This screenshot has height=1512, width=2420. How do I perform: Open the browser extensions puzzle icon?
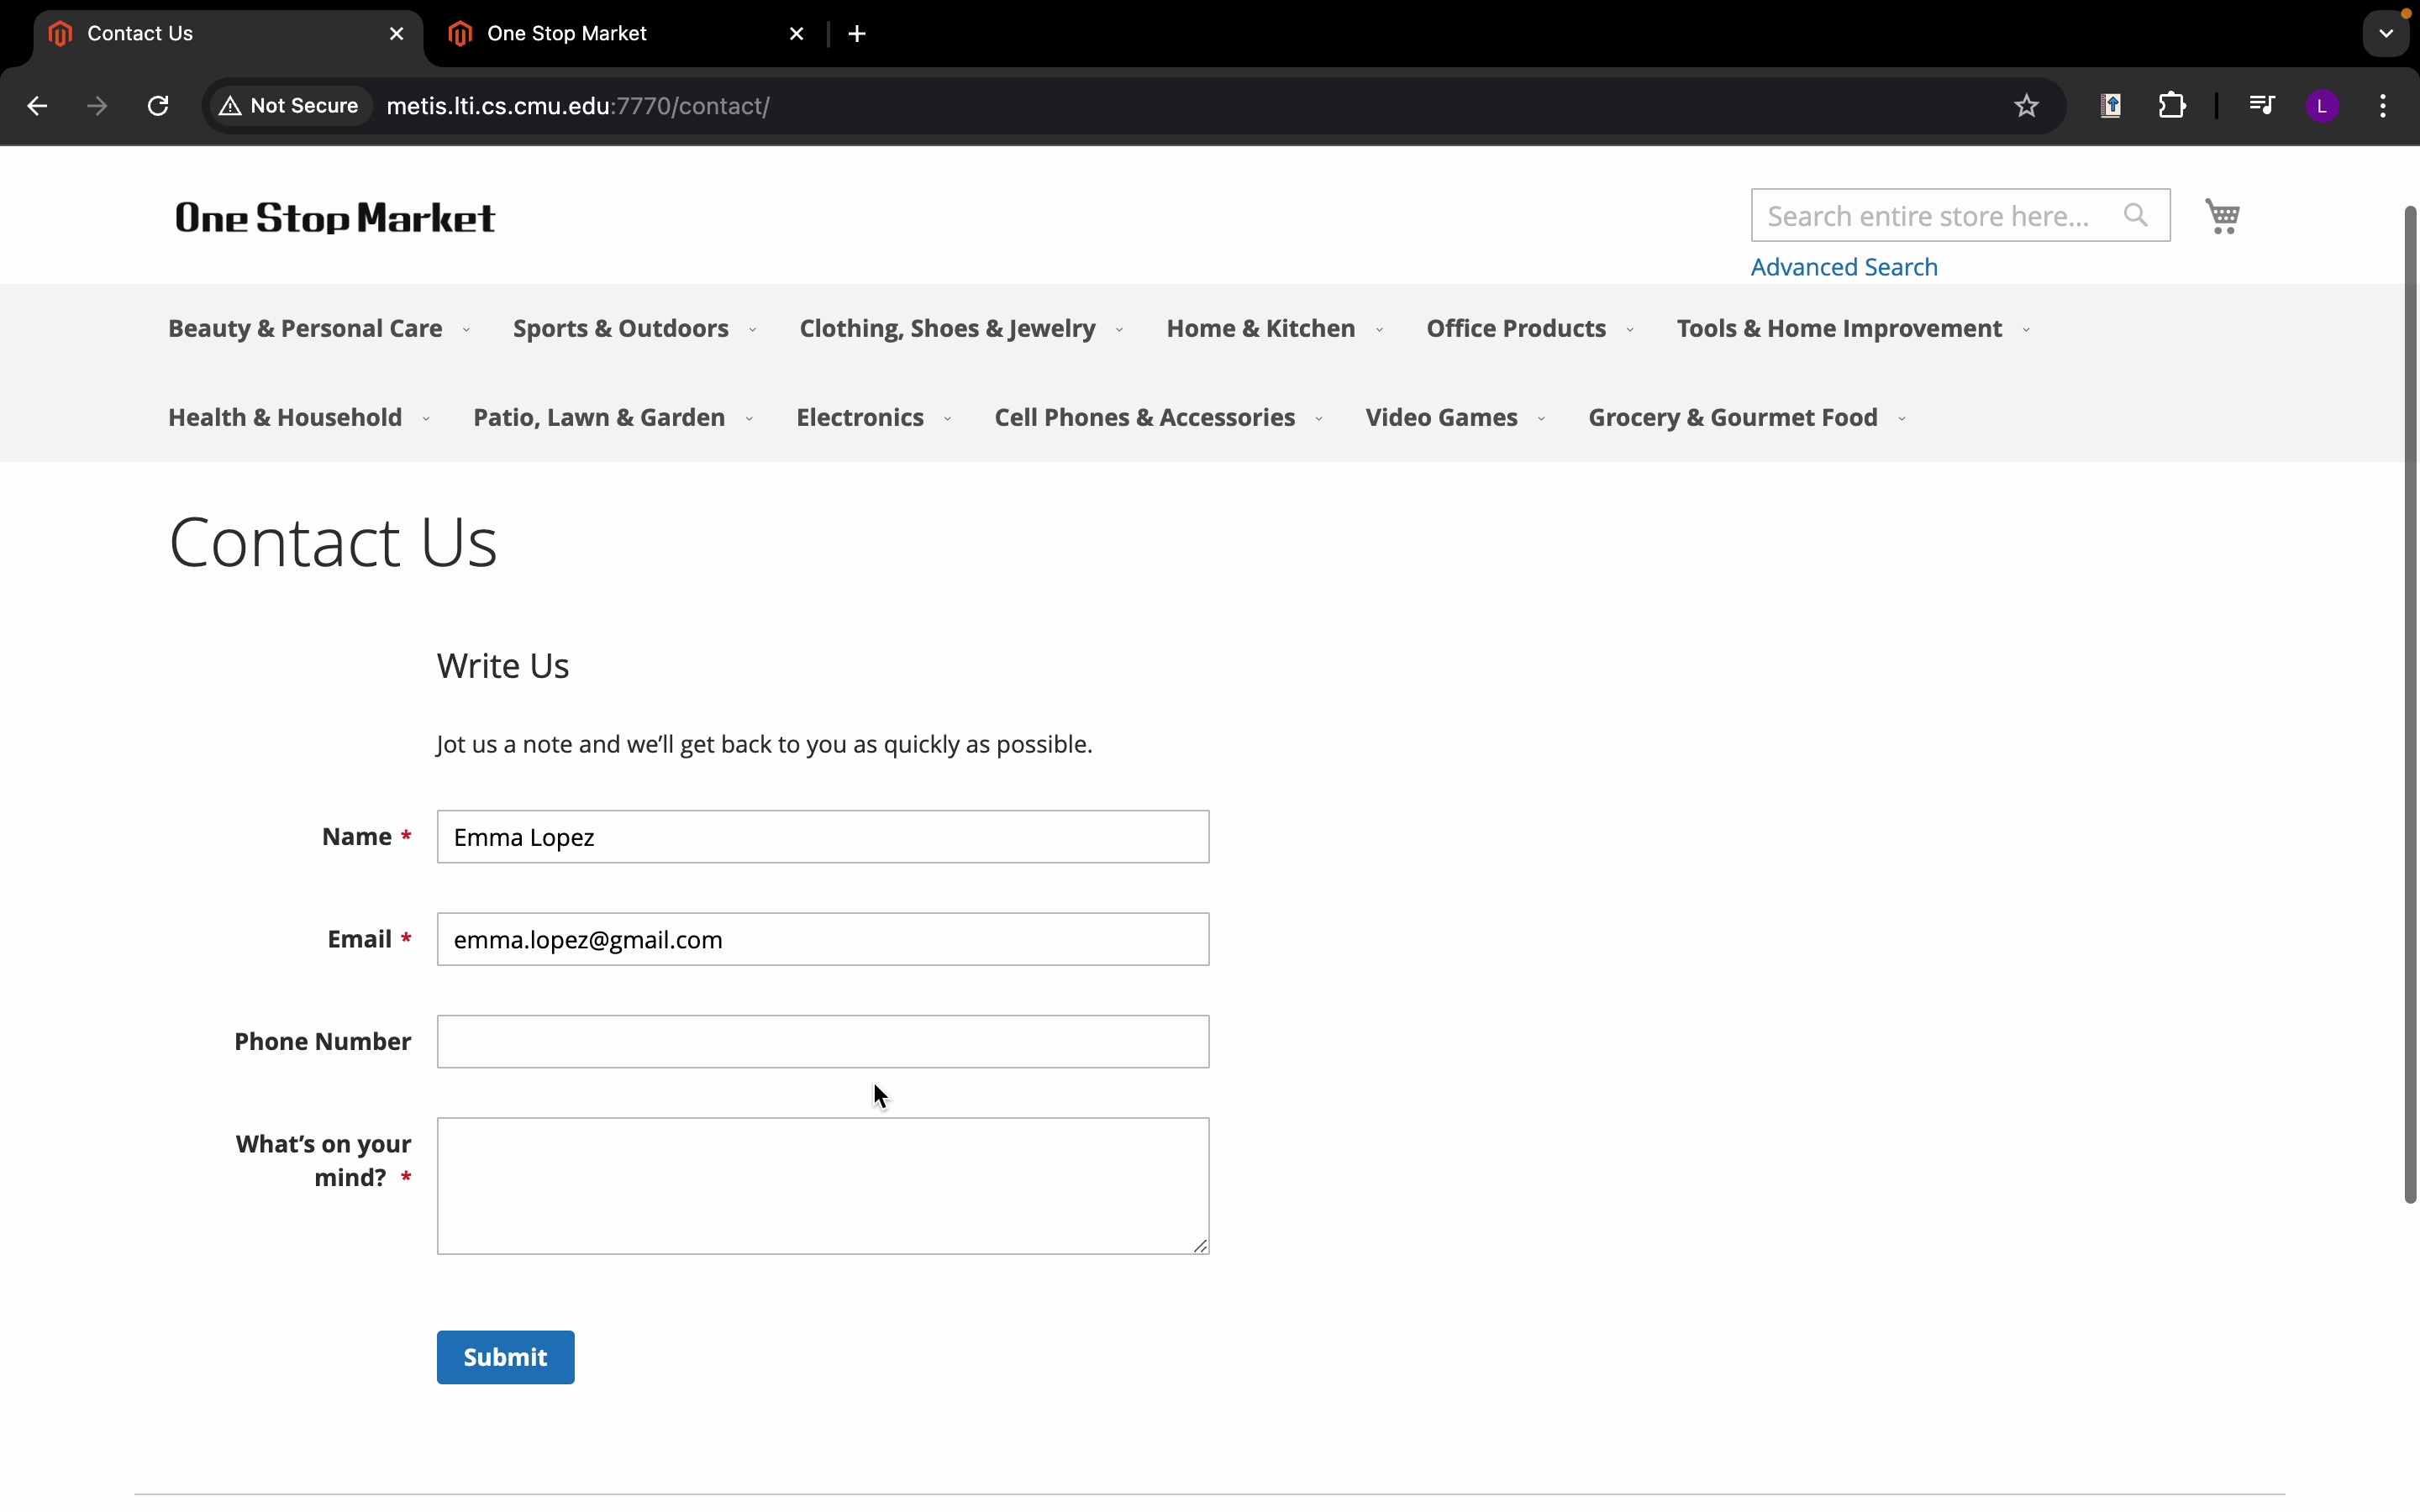click(x=2172, y=106)
